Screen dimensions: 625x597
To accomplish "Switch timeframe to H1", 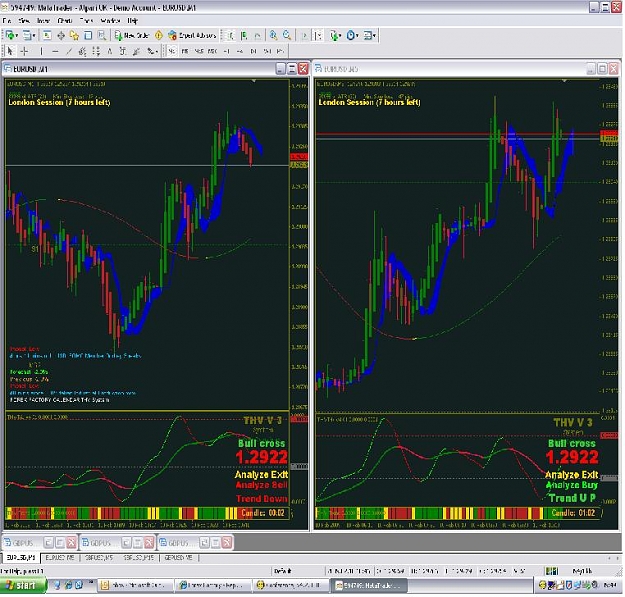I will pos(227,51).
